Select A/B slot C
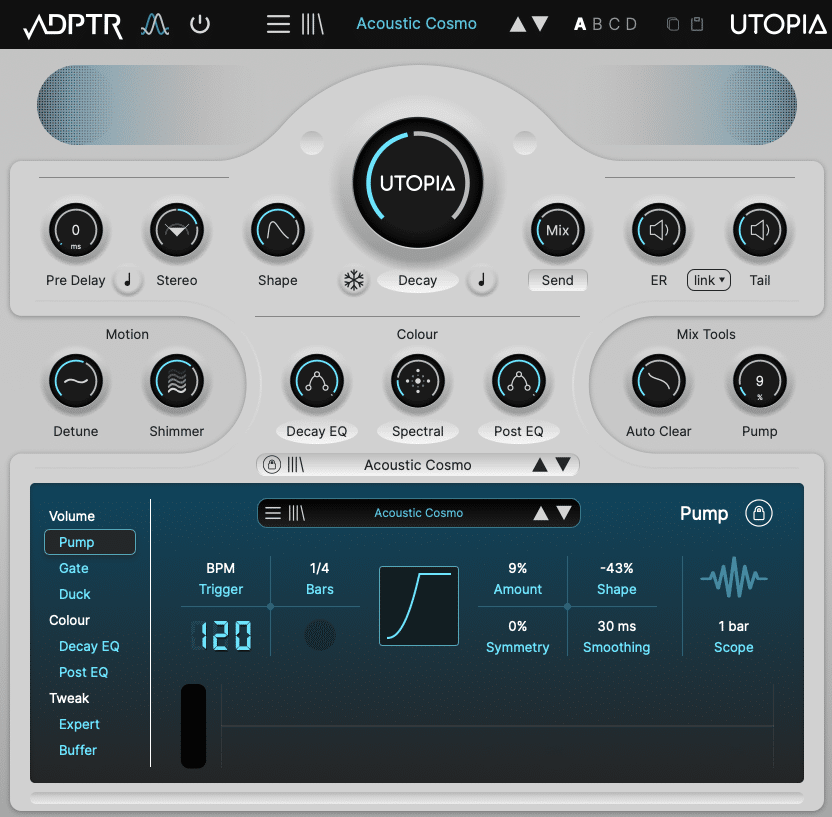Image resolution: width=832 pixels, height=817 pixels. [x=614, y=24]
